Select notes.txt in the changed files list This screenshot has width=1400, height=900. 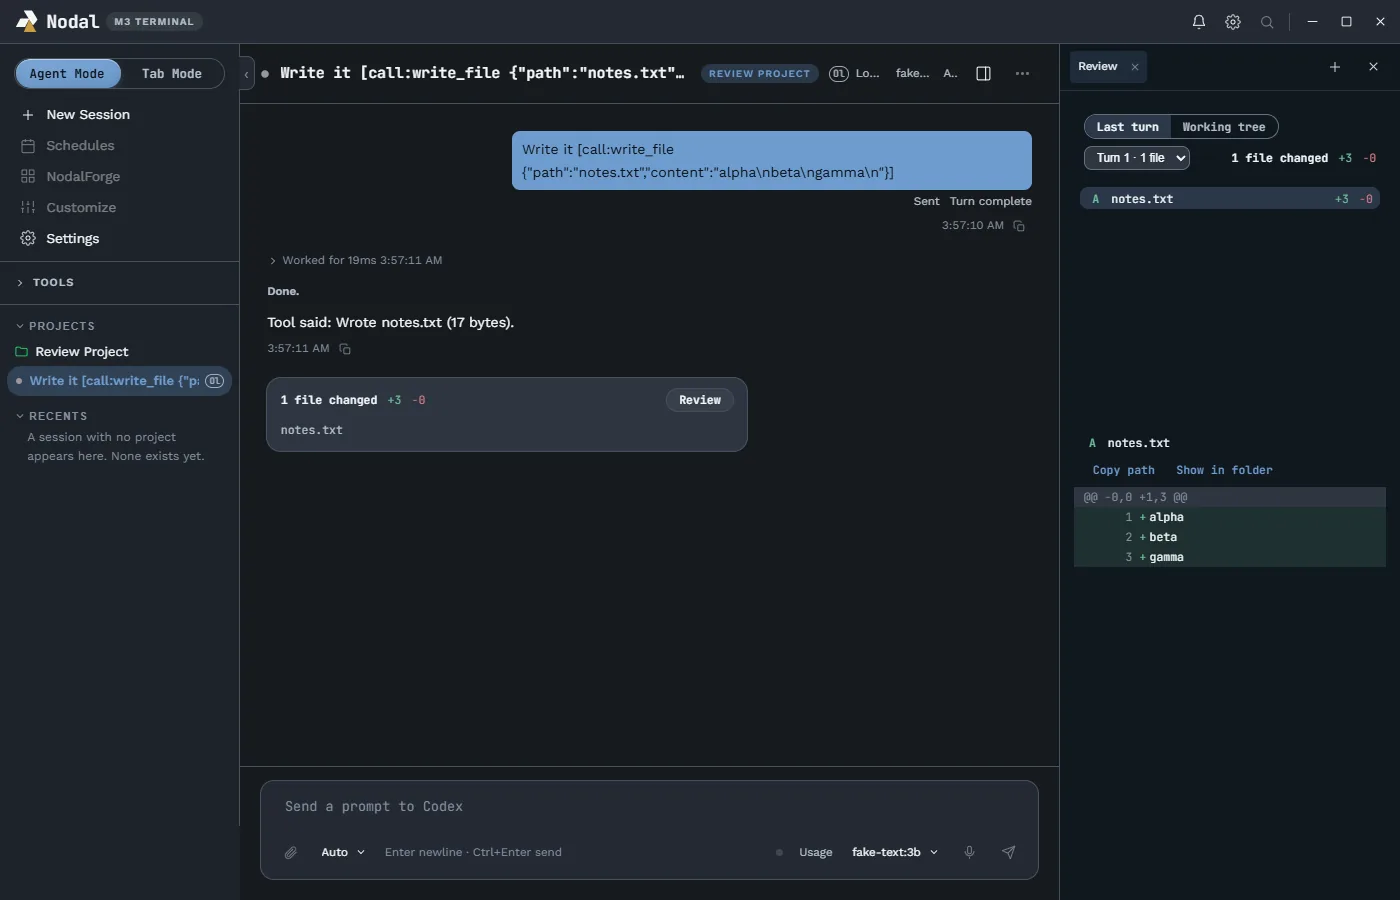[x=1230, y=199]
